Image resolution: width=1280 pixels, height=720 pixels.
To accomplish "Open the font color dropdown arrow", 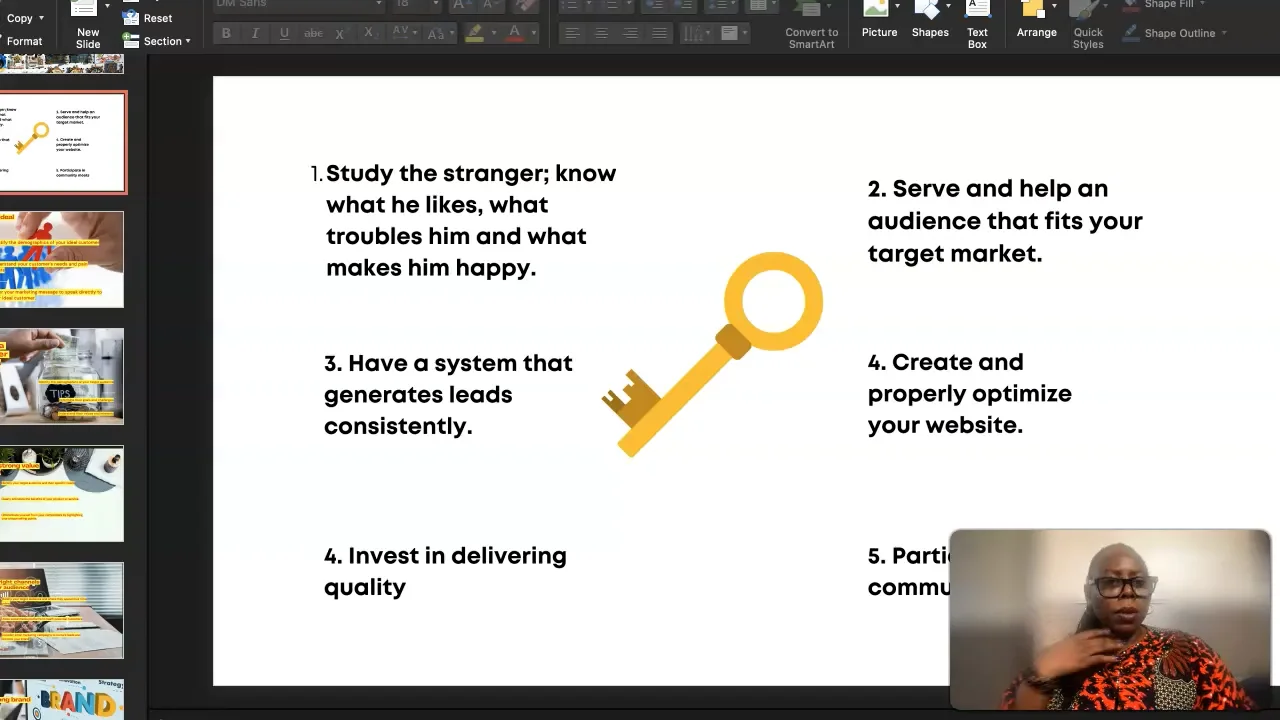I will [x=534, y=33].
